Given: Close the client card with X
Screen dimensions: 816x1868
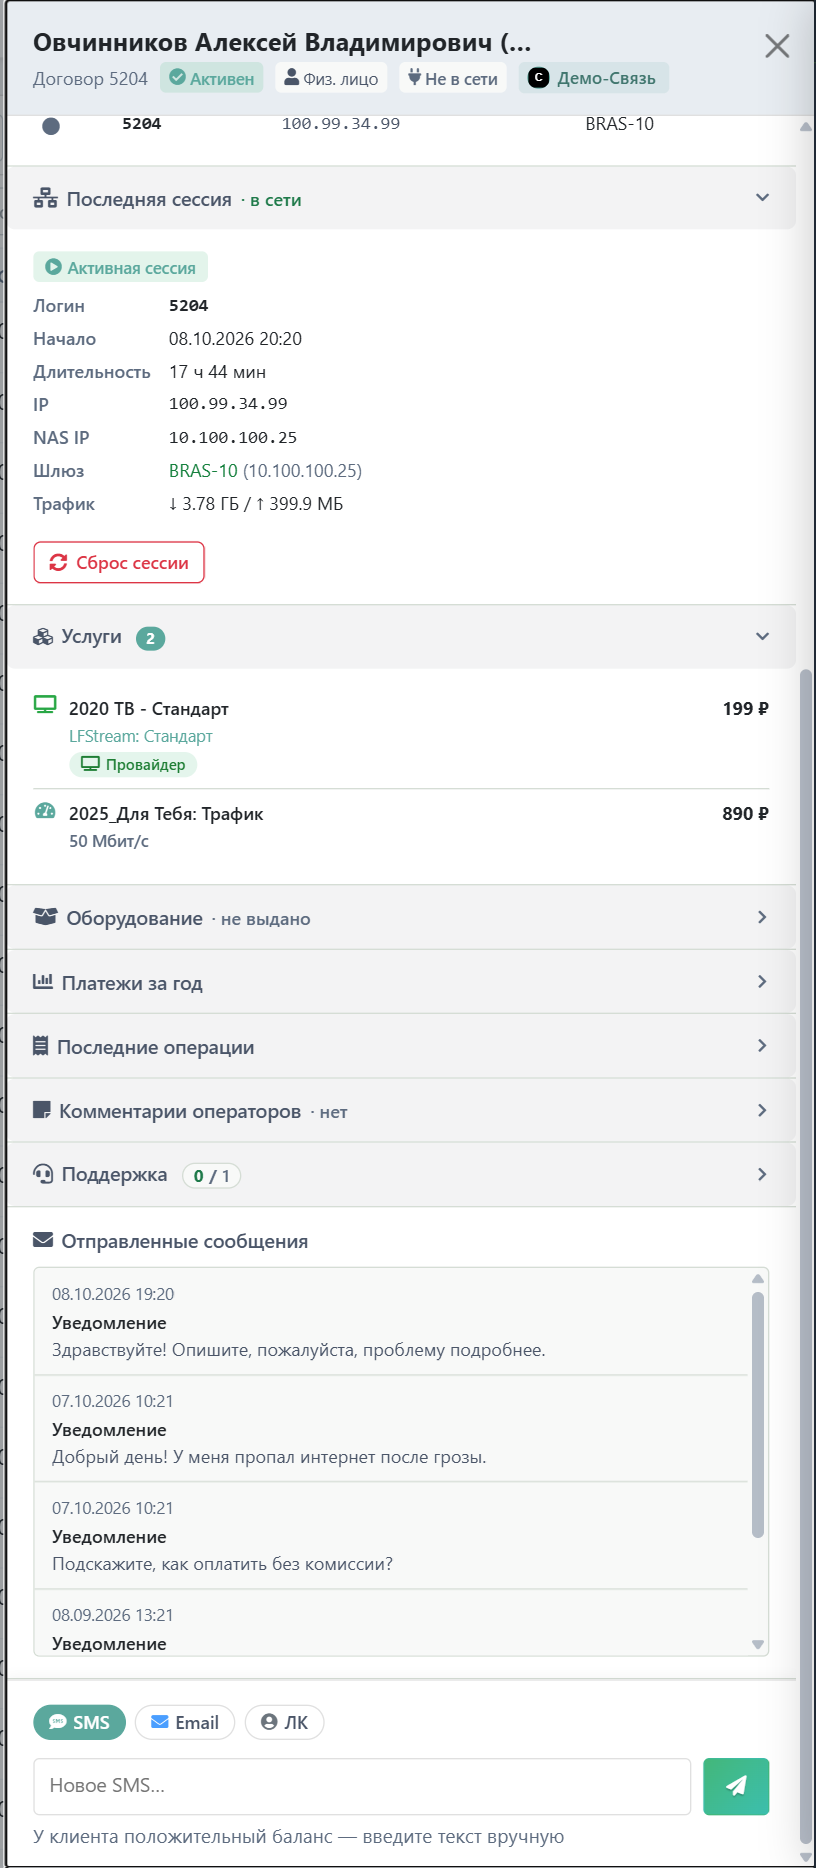Looking at the screenshot, I should pos(777,46).
